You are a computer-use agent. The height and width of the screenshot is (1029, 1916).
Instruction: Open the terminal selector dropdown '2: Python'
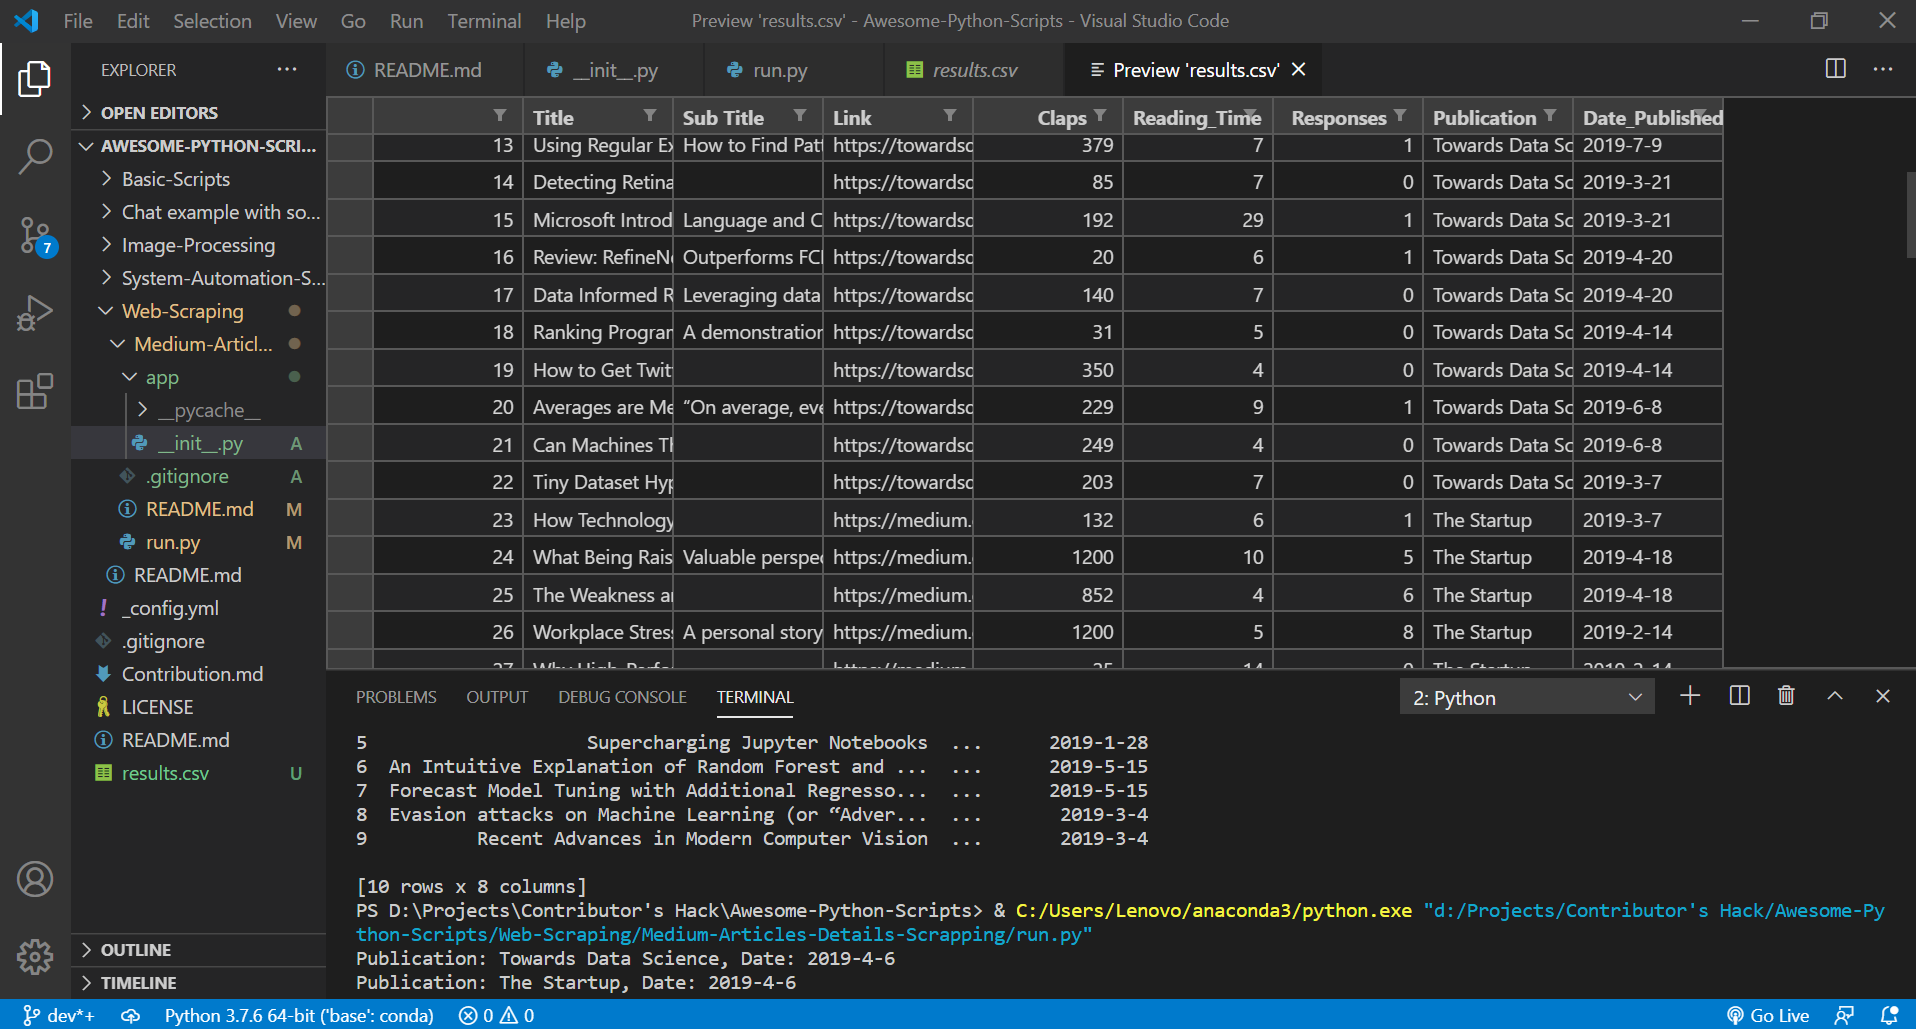[1527, 697]
